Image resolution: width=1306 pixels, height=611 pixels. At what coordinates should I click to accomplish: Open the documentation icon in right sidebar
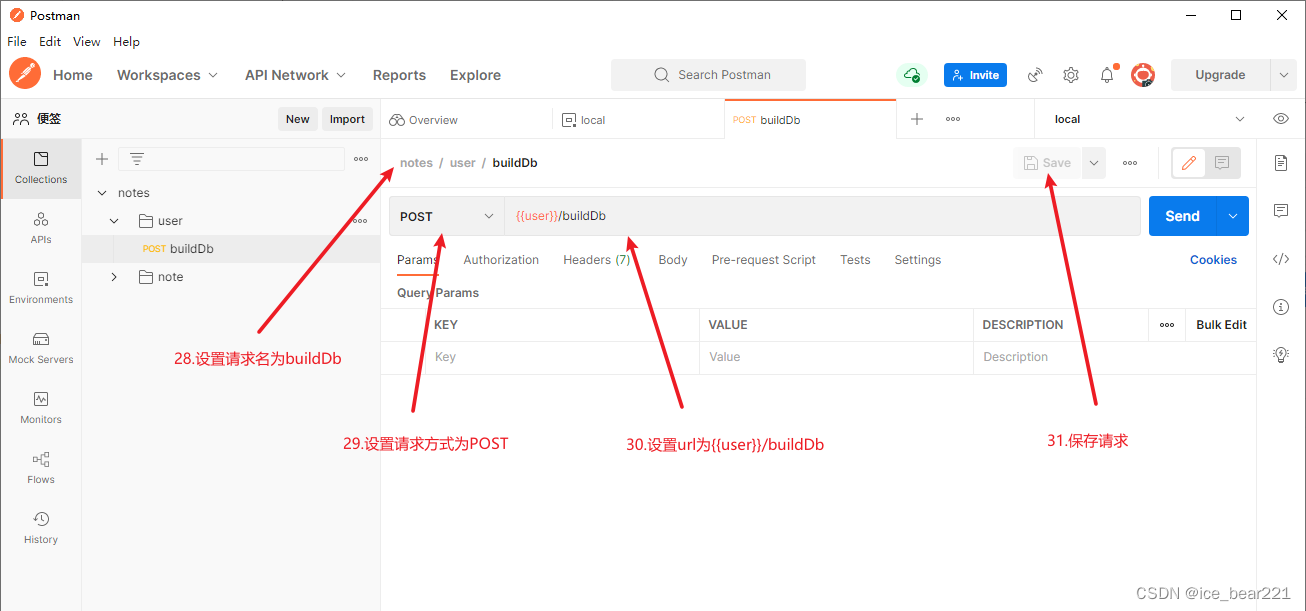1281,163
